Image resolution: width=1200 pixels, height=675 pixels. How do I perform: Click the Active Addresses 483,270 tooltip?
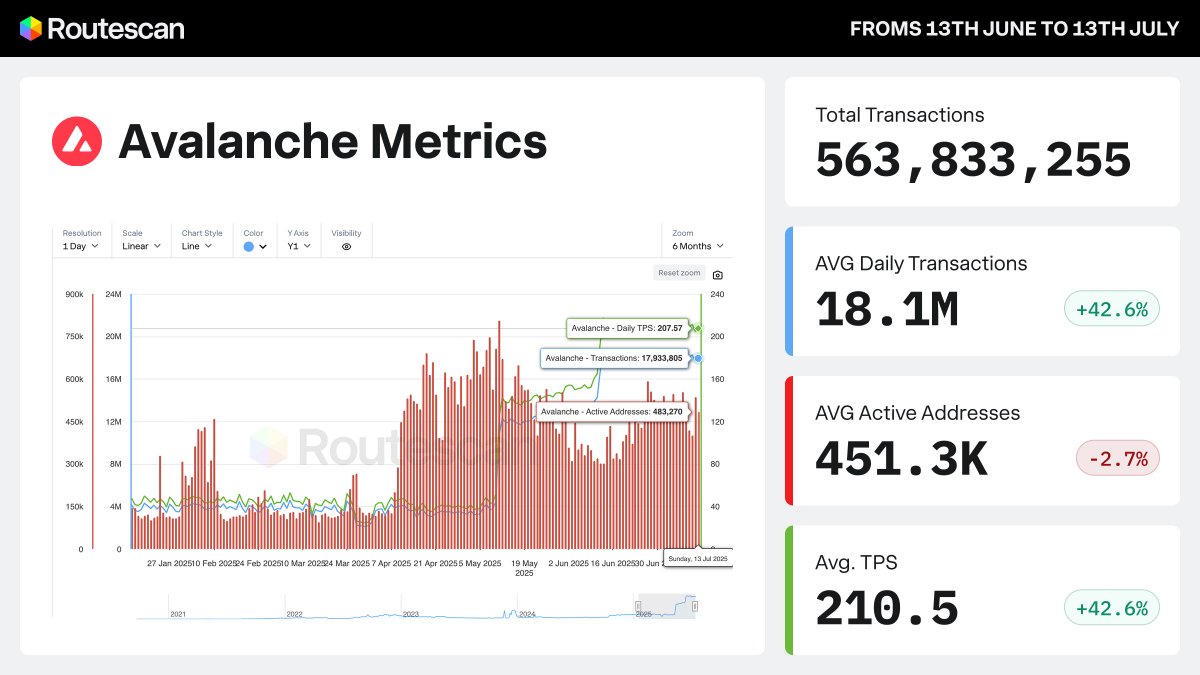pyautogui.click(x=611, y=411)
